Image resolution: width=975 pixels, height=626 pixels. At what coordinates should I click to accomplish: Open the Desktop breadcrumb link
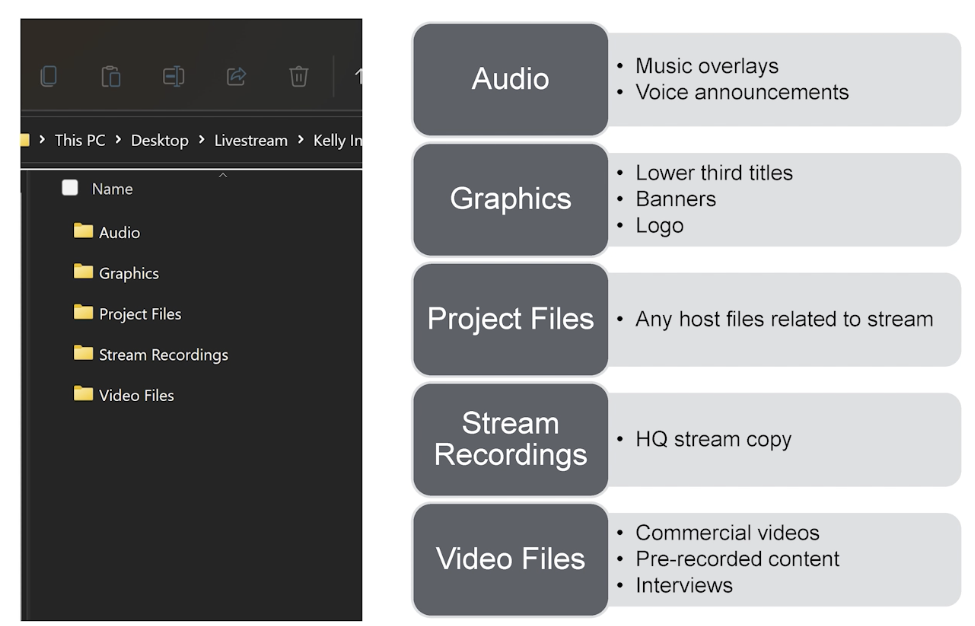(x=160, y=140)
